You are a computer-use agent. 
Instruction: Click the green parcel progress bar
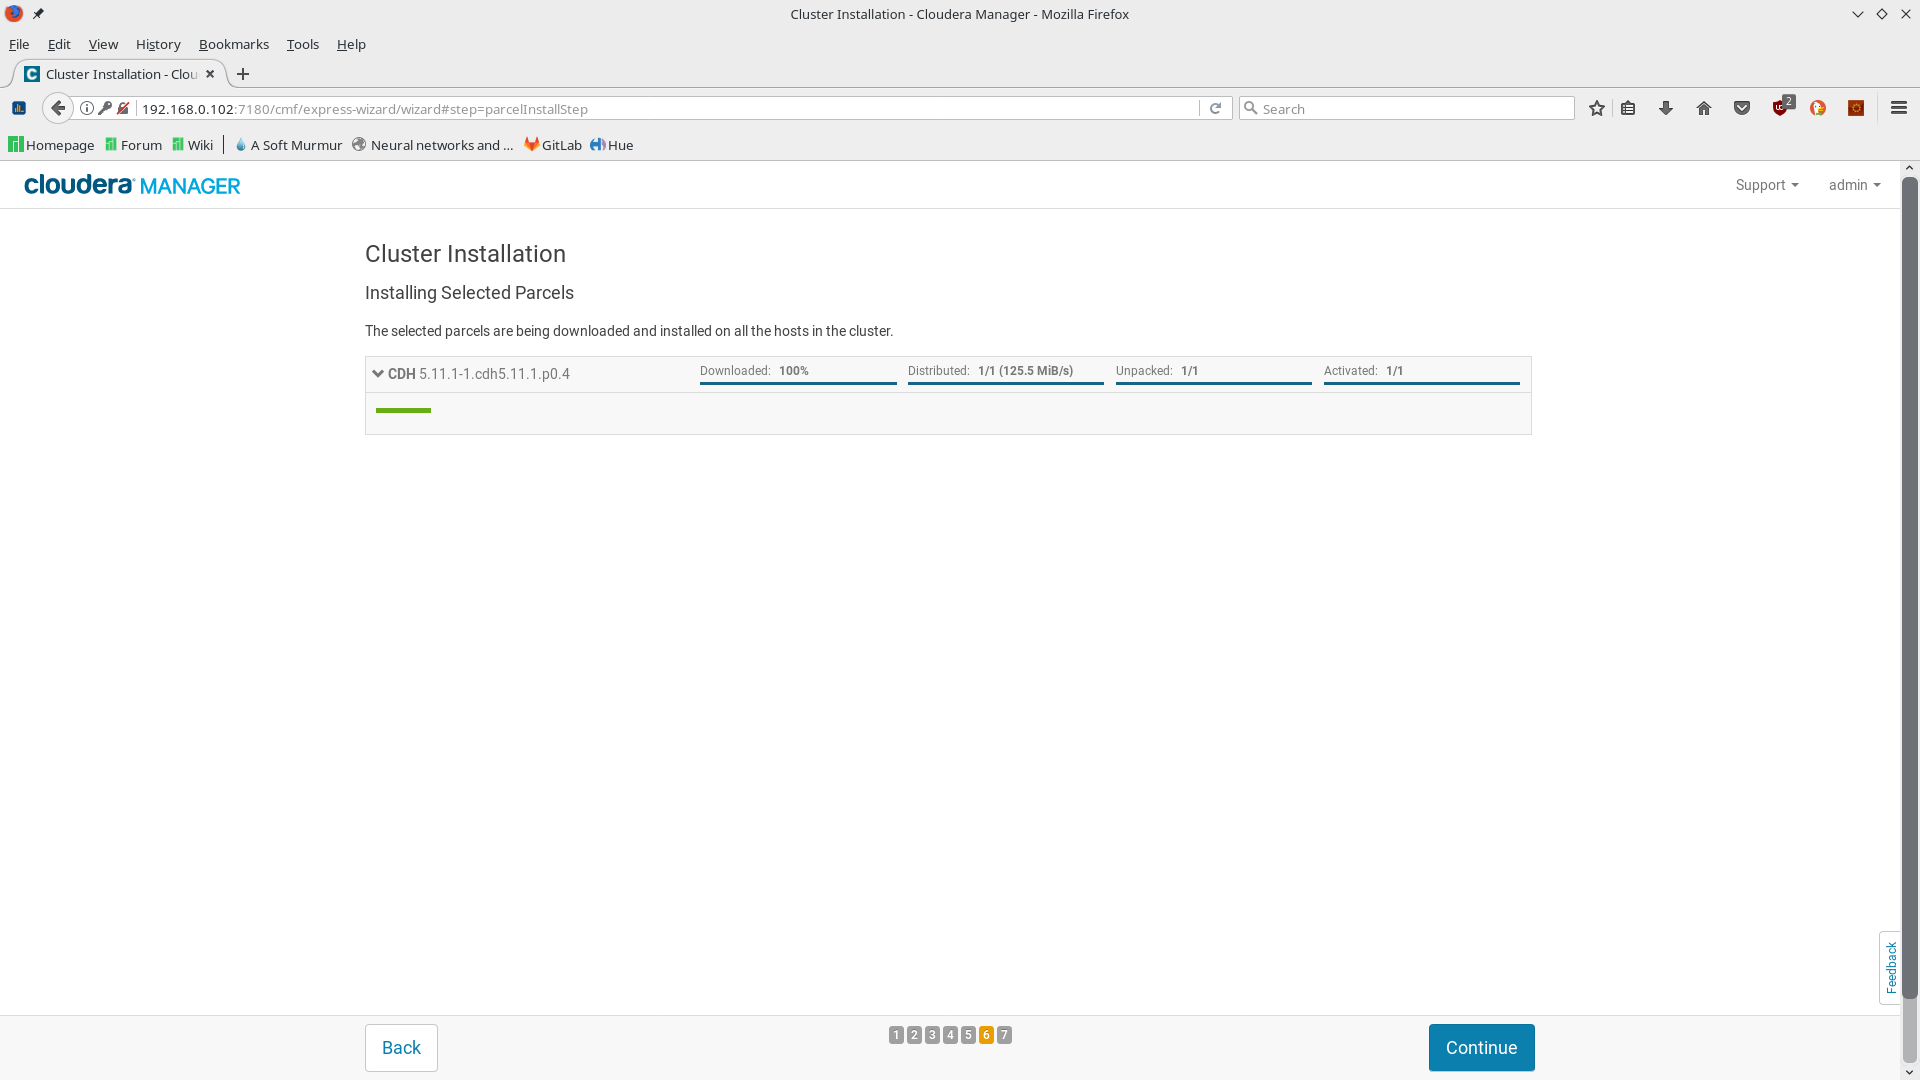[403, 410]
